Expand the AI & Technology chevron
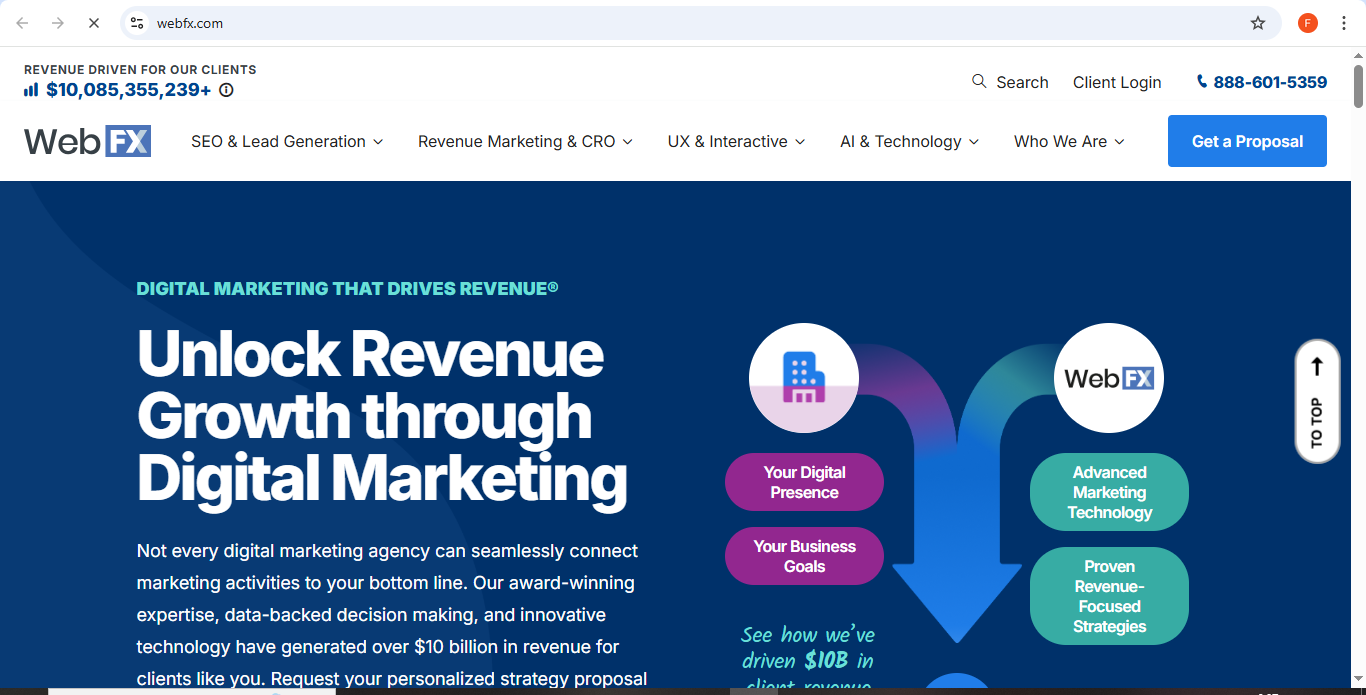Image resolution: width=1366 pixels, height=695 pixels. tap(974, 142)
